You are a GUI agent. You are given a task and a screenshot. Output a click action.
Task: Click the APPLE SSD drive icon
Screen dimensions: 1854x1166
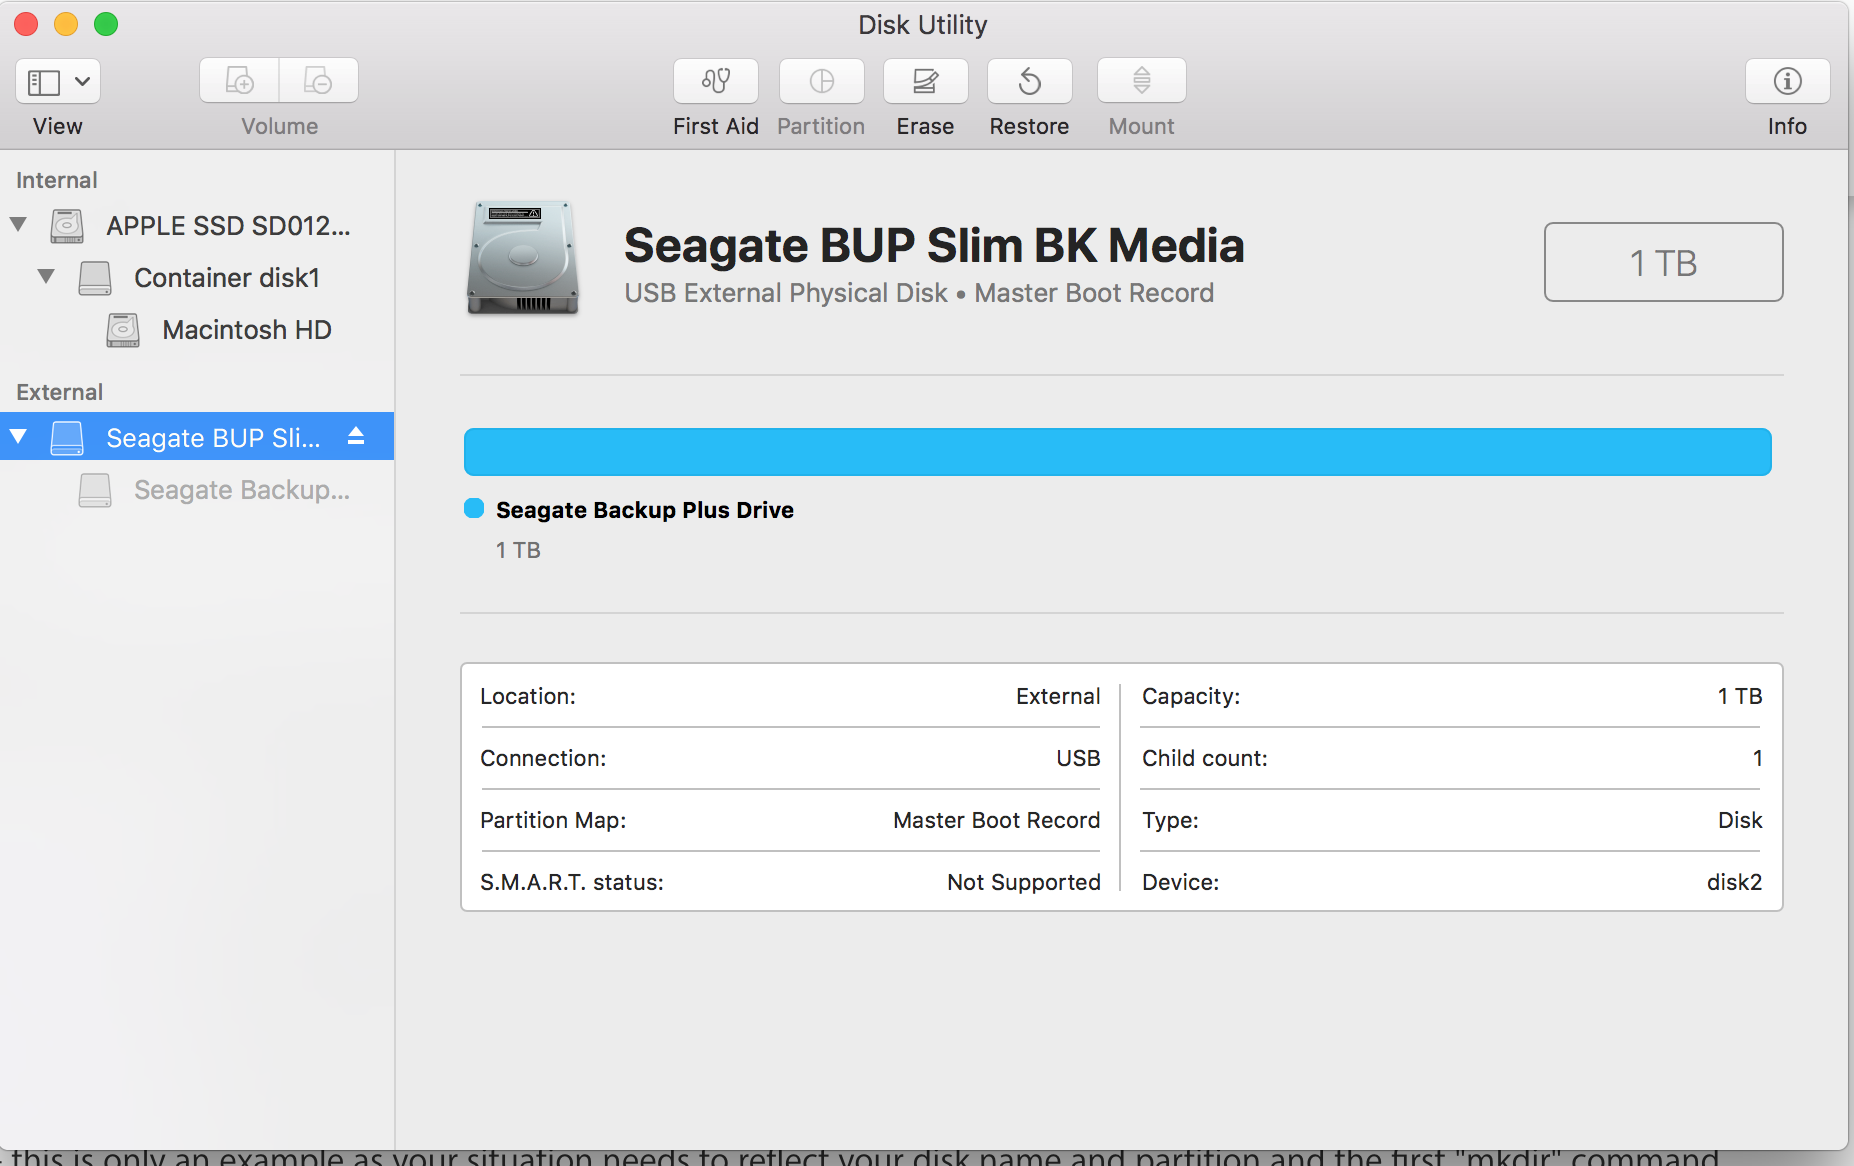[x=67, y=226]
